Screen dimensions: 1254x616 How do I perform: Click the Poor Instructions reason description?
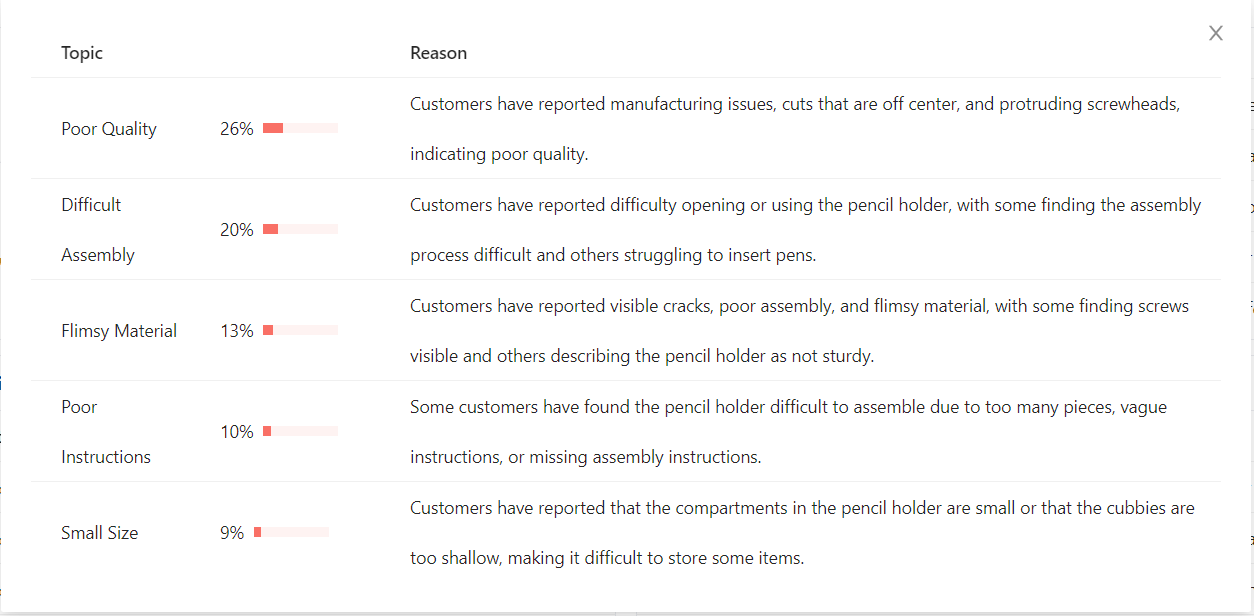(x=788, y=432)
